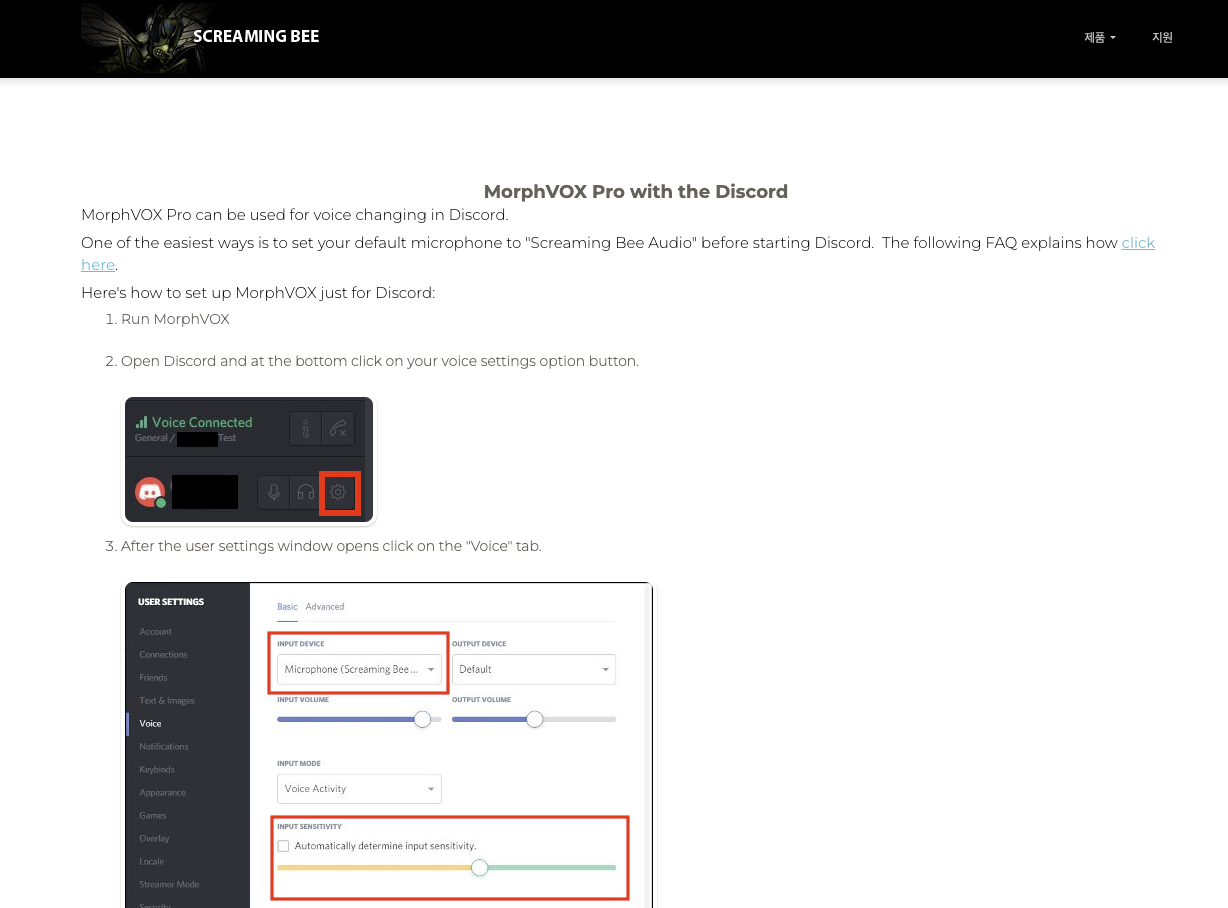Expand the Voice Activity input mode dropdown
1228x908 pixels.
coord(358,788)
